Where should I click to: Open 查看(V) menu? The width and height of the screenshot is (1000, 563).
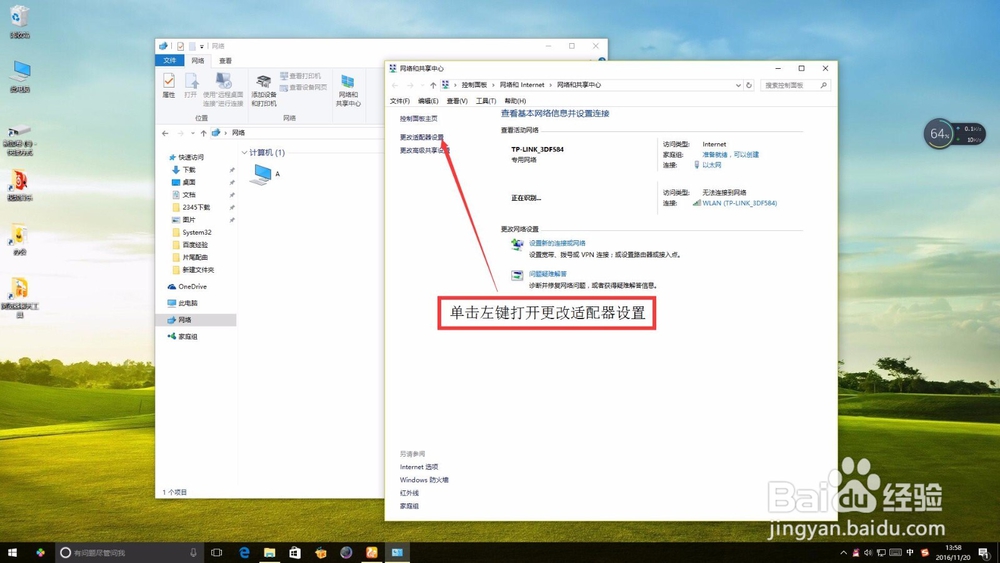[457, 101]
